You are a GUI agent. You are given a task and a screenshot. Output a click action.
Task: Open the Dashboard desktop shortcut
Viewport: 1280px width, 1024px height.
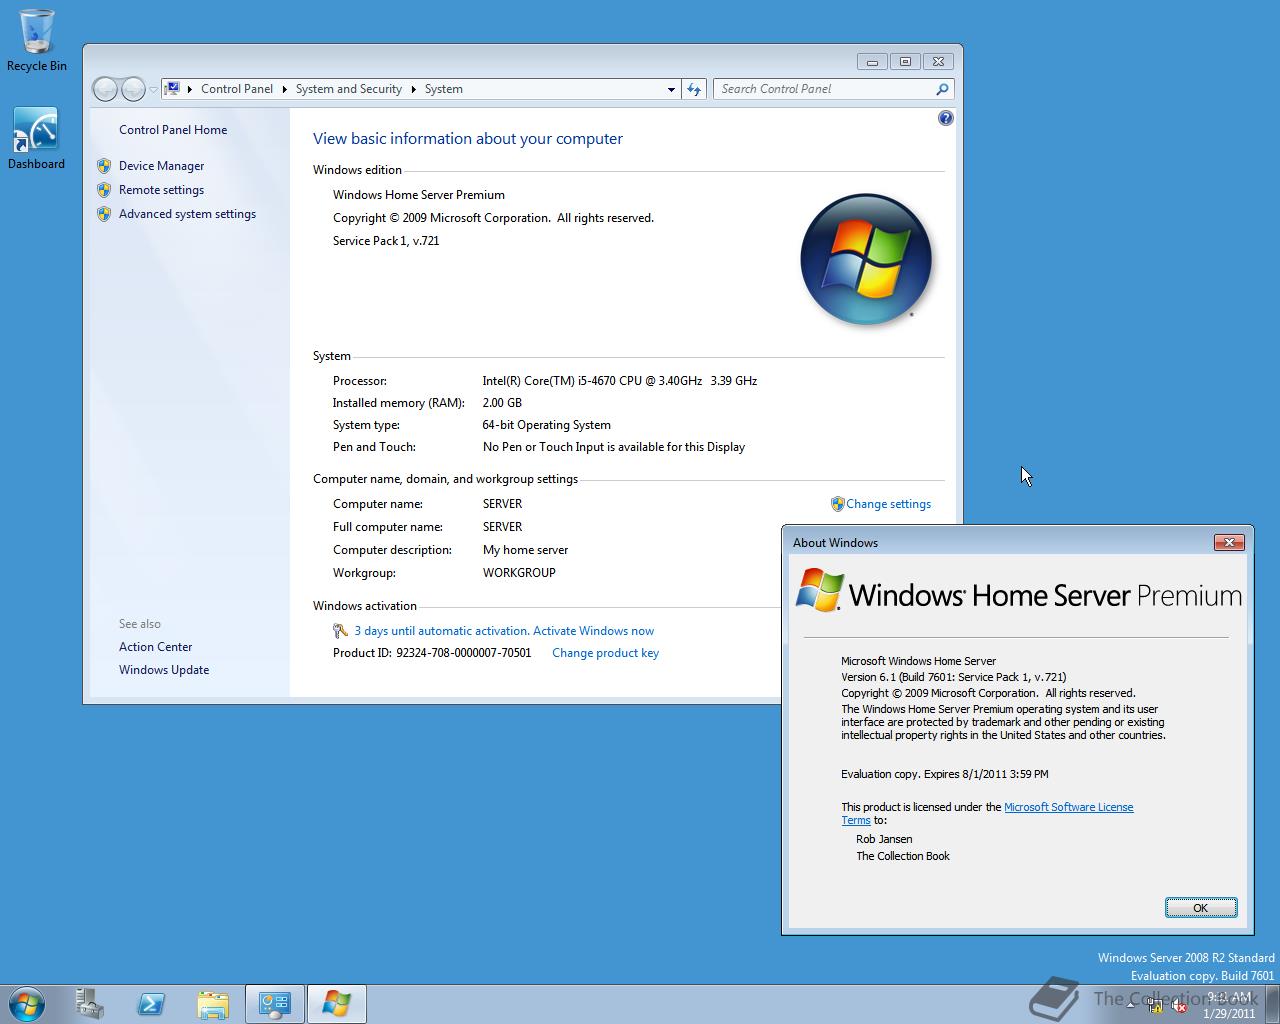36,139
